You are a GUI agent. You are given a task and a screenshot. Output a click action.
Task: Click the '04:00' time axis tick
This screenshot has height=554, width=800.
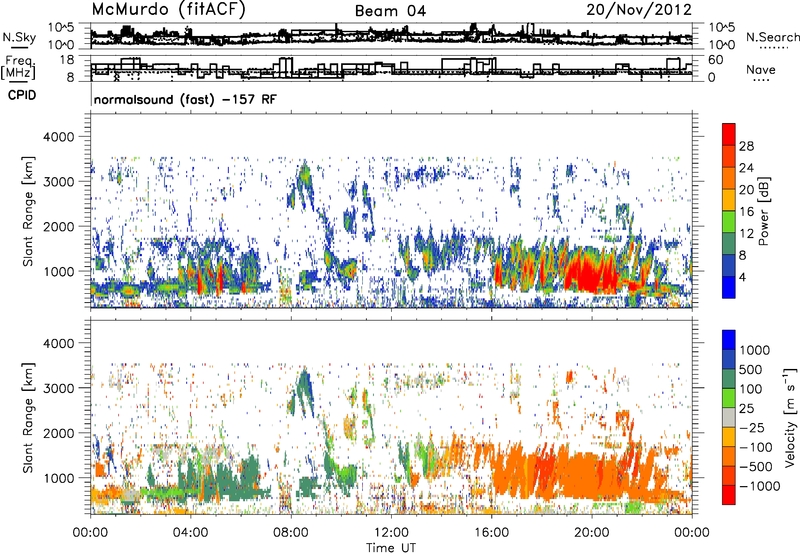pos(190,533)
